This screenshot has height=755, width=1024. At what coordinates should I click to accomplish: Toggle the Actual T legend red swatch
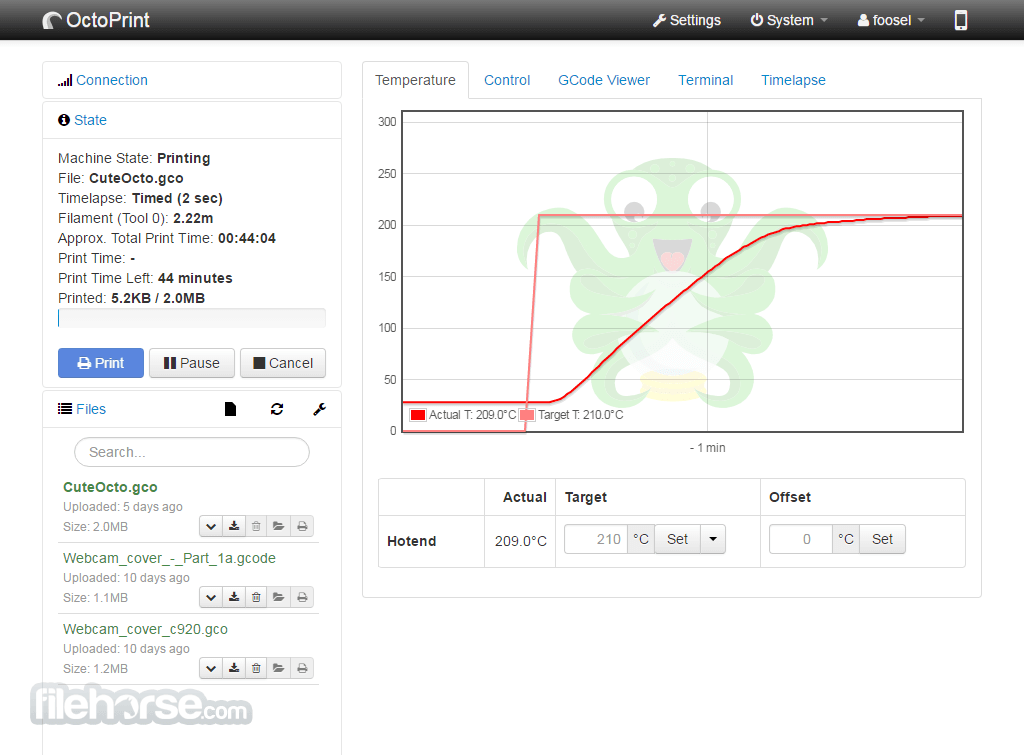(418, 415)
